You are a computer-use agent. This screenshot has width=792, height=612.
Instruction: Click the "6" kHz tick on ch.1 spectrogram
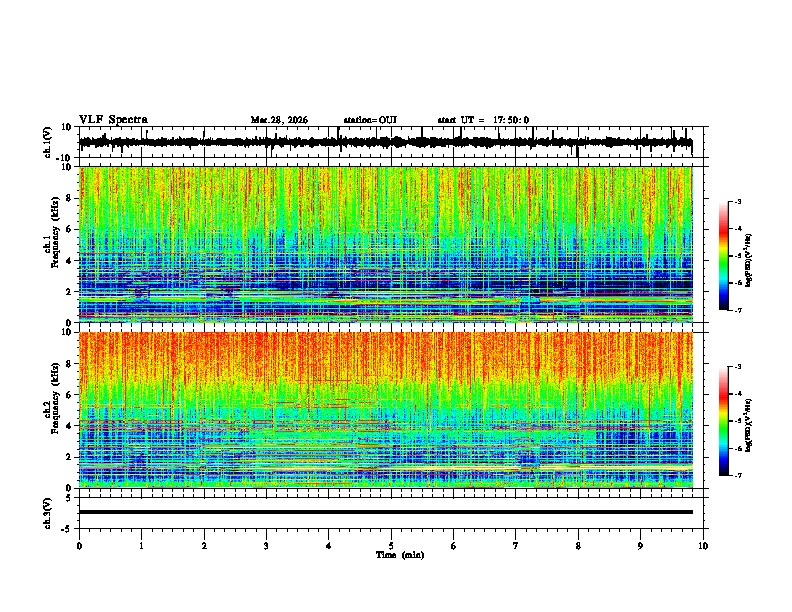pos(70,229)
